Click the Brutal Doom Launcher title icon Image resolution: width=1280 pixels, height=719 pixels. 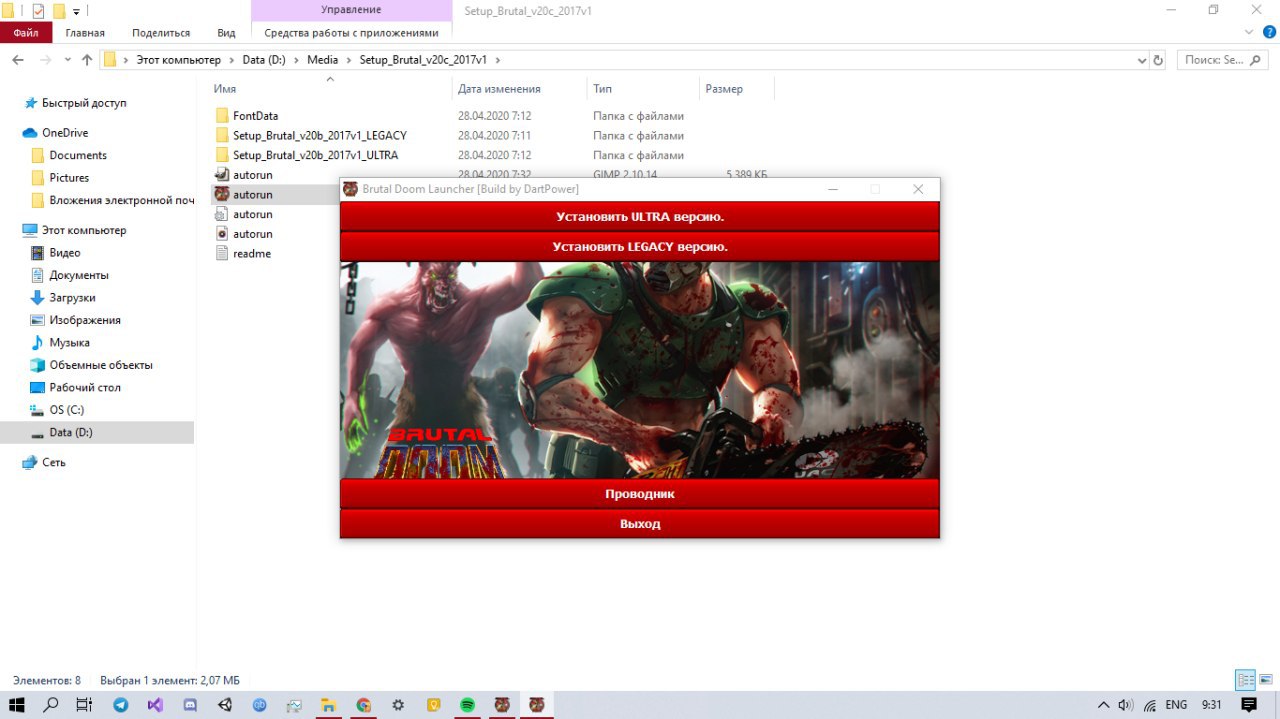[x=351, y=189]
